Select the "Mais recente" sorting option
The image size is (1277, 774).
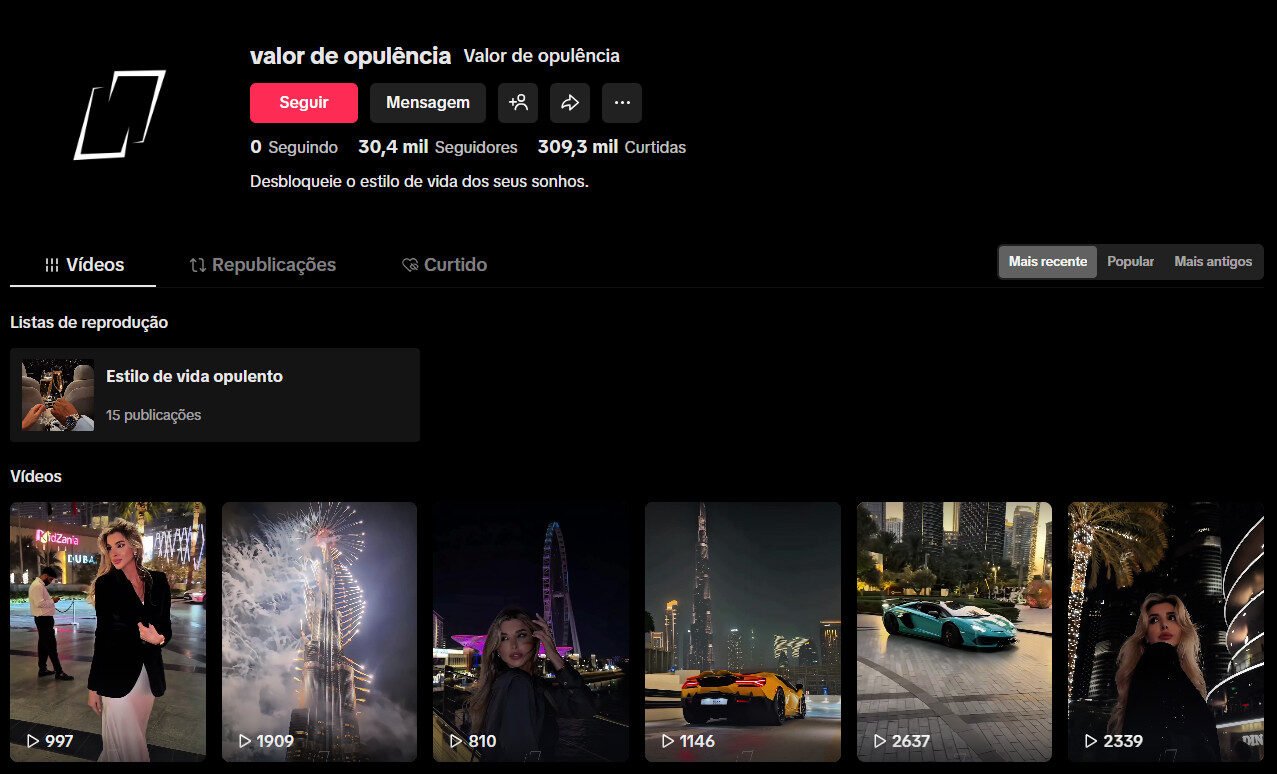click(1047, 261)
